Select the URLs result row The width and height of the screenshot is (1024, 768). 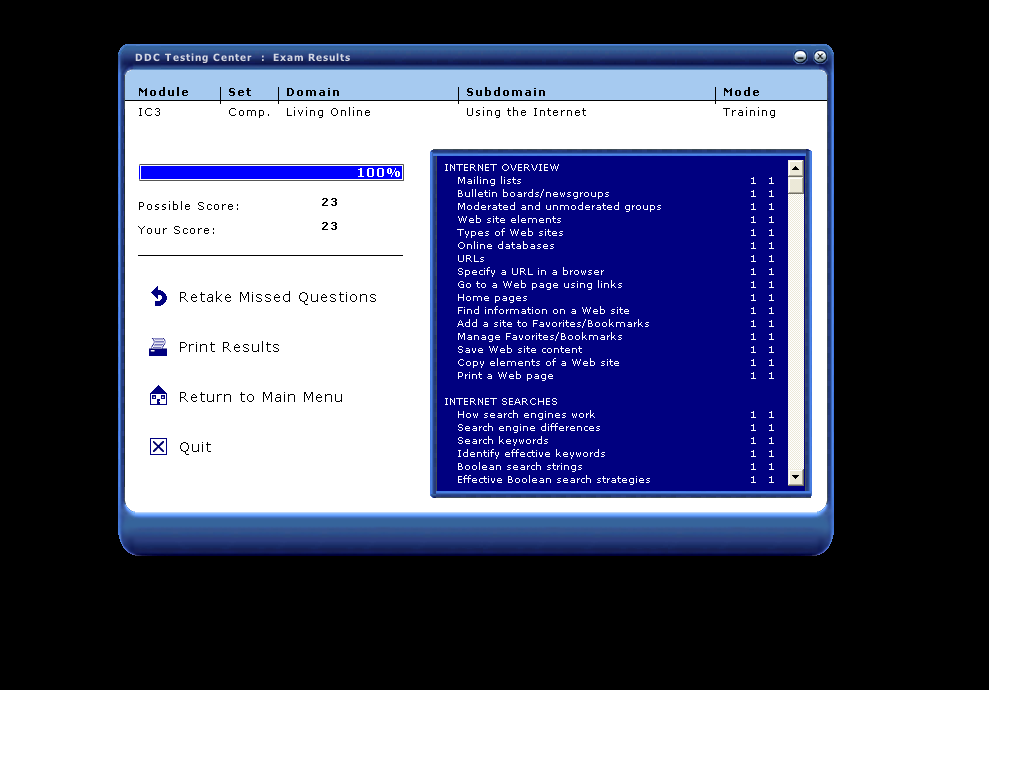pyautogui.click(x=616, y=259)
